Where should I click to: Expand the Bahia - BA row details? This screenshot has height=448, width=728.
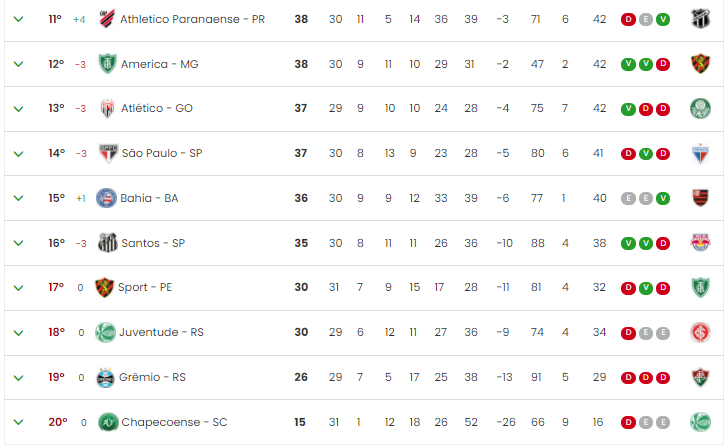tap(19, 198)
